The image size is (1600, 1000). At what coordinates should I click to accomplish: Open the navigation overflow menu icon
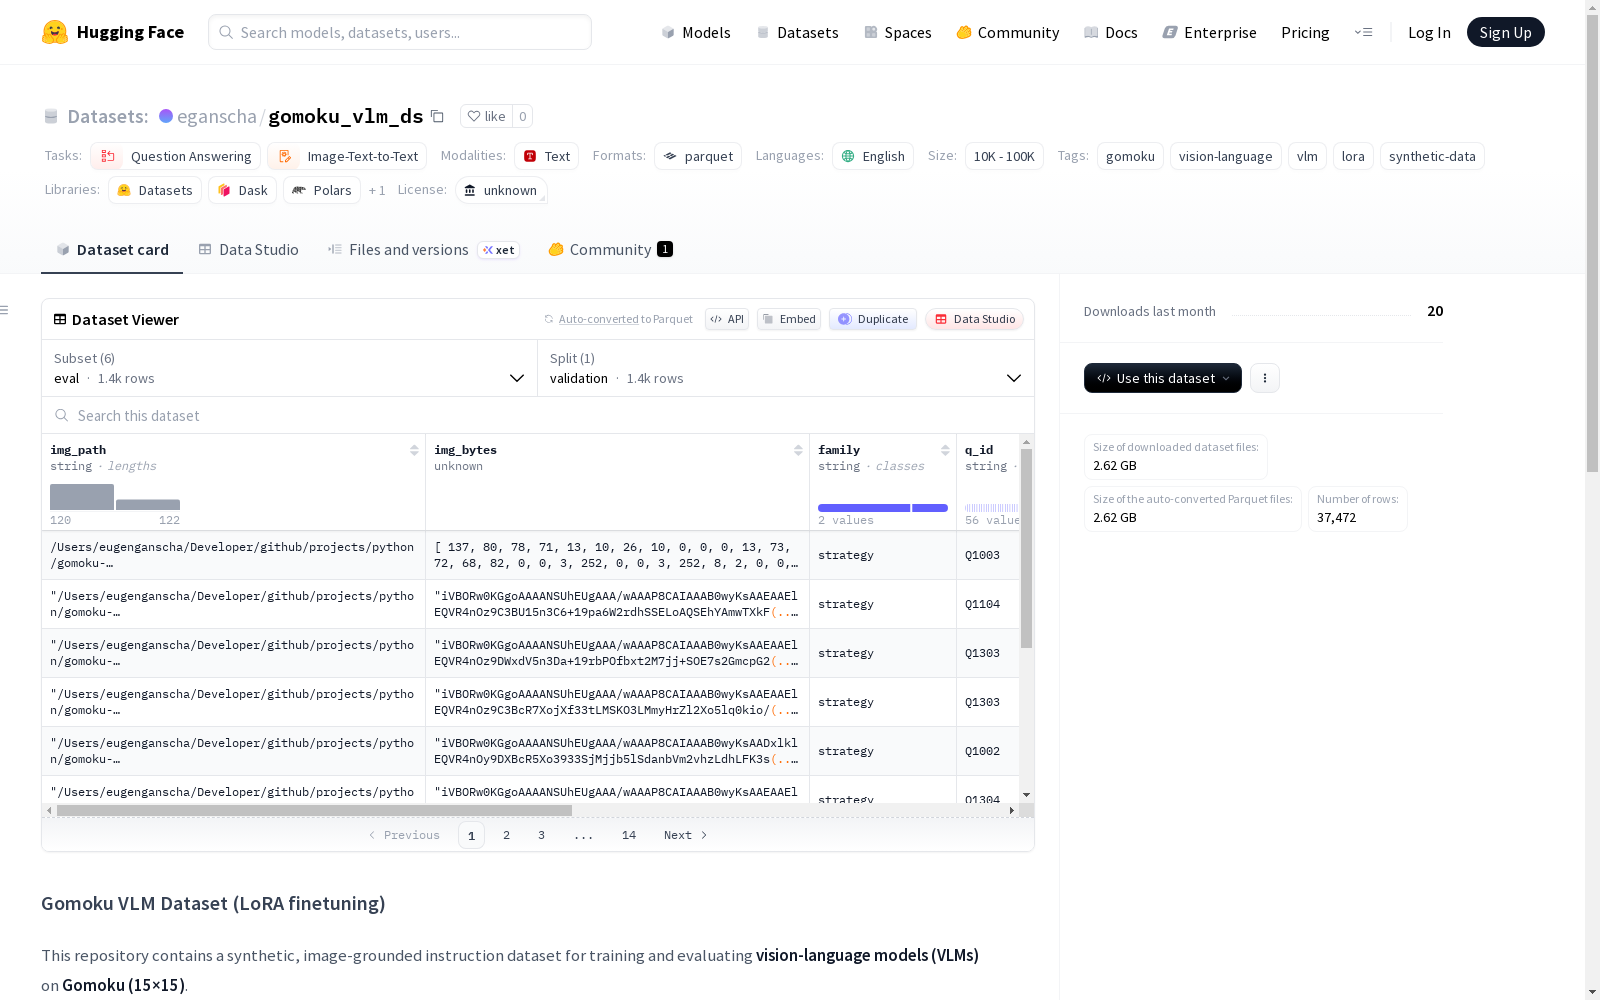point(1363,32)
